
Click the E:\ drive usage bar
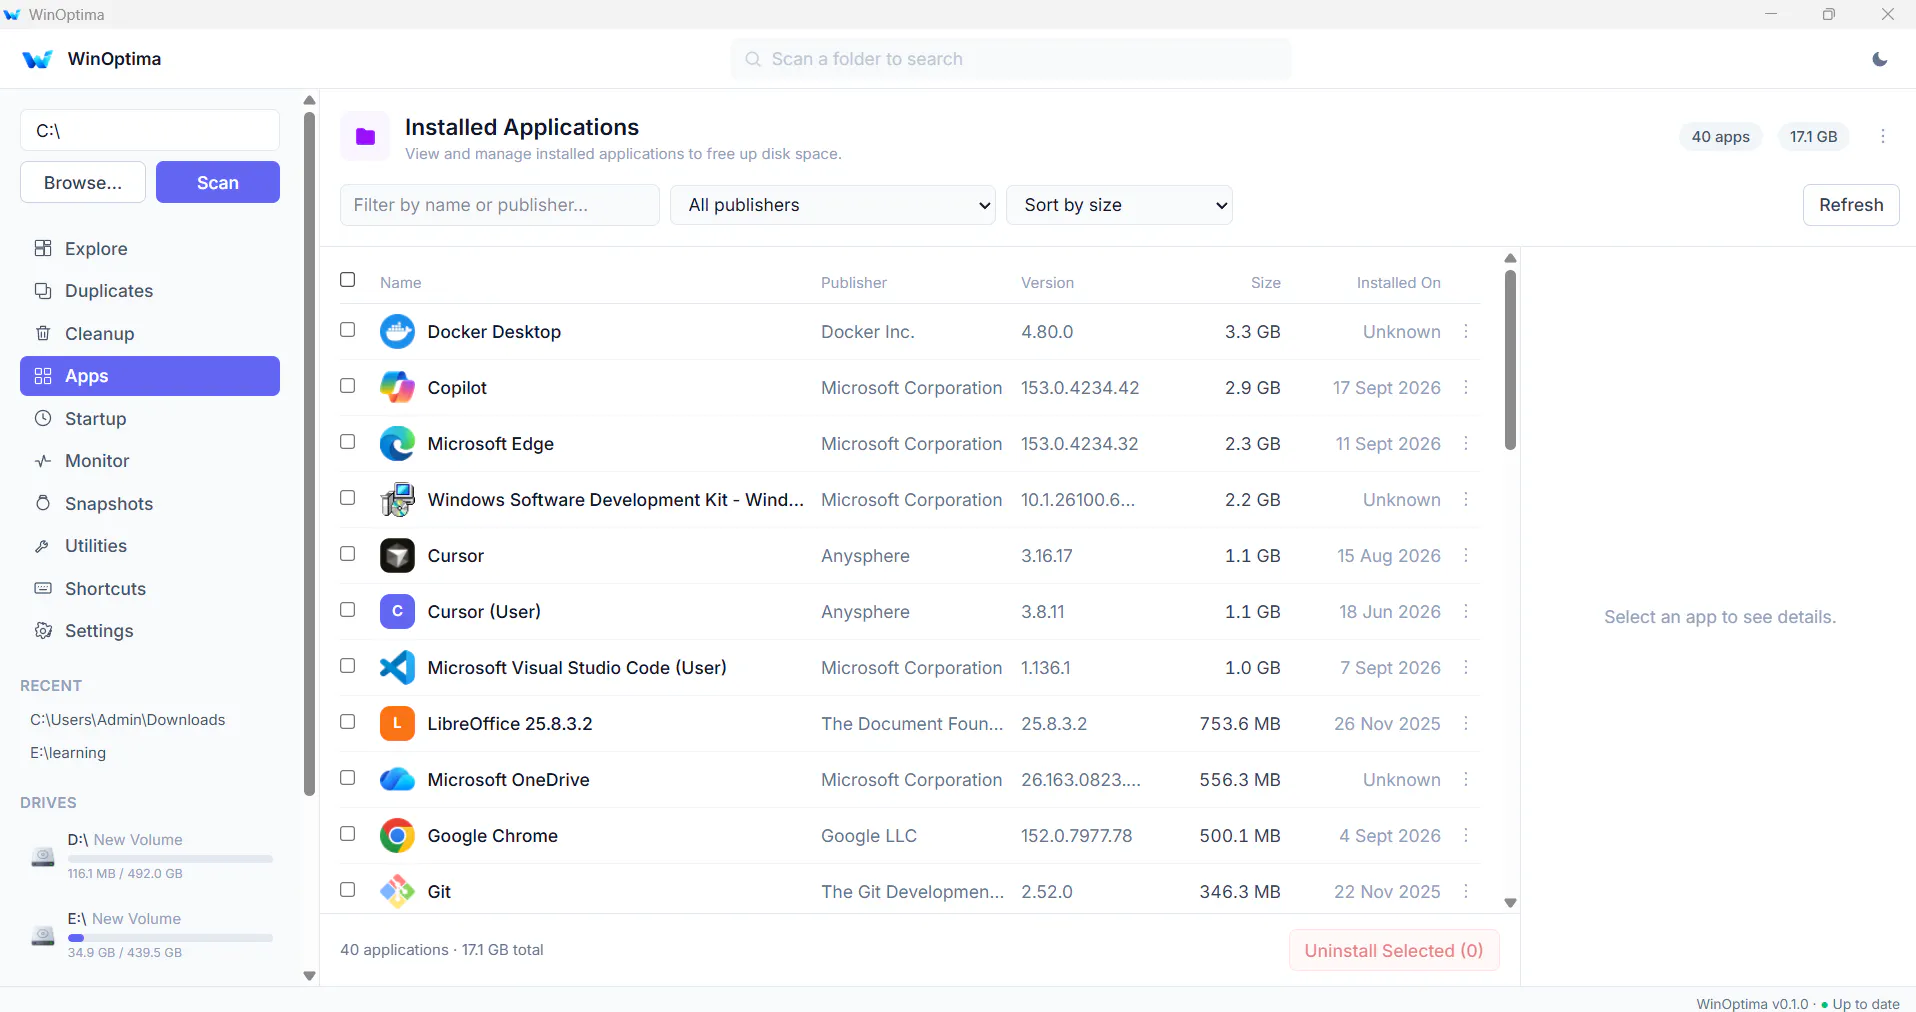tap(170, 938)
